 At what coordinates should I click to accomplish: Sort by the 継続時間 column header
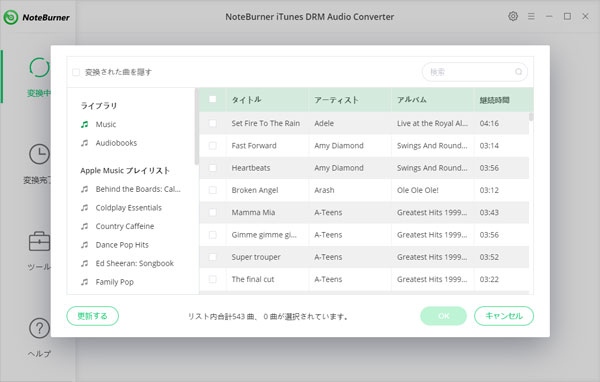pyautogui.click(x=494, y=100)
